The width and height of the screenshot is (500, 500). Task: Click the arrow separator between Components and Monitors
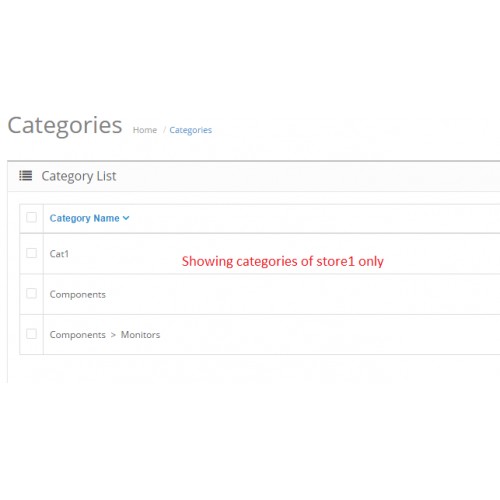(113, 335)
